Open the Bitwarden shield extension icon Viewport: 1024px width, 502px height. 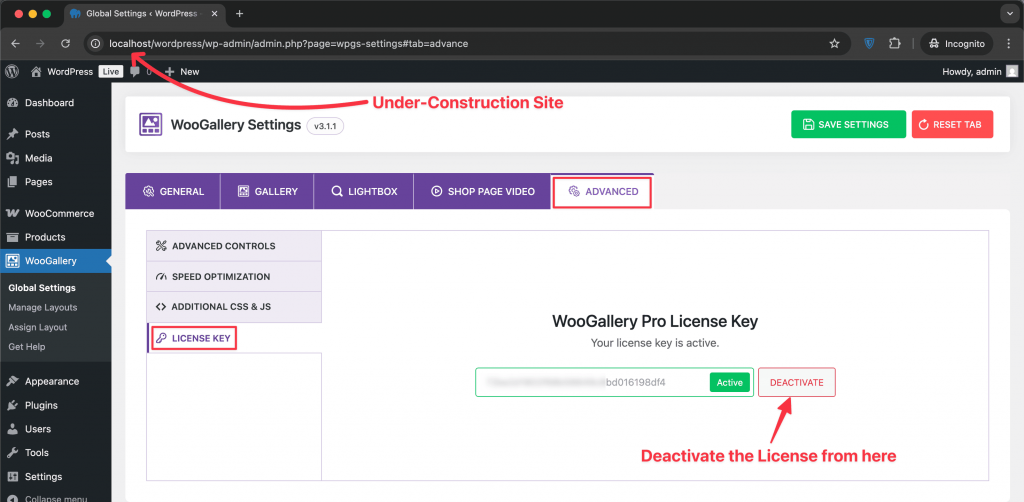[869, 44]
